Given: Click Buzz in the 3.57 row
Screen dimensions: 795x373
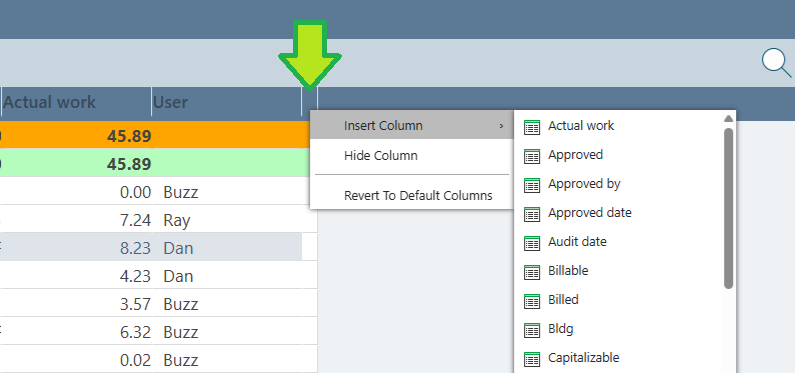Looking at the screenshot, I should pos(180,304).
